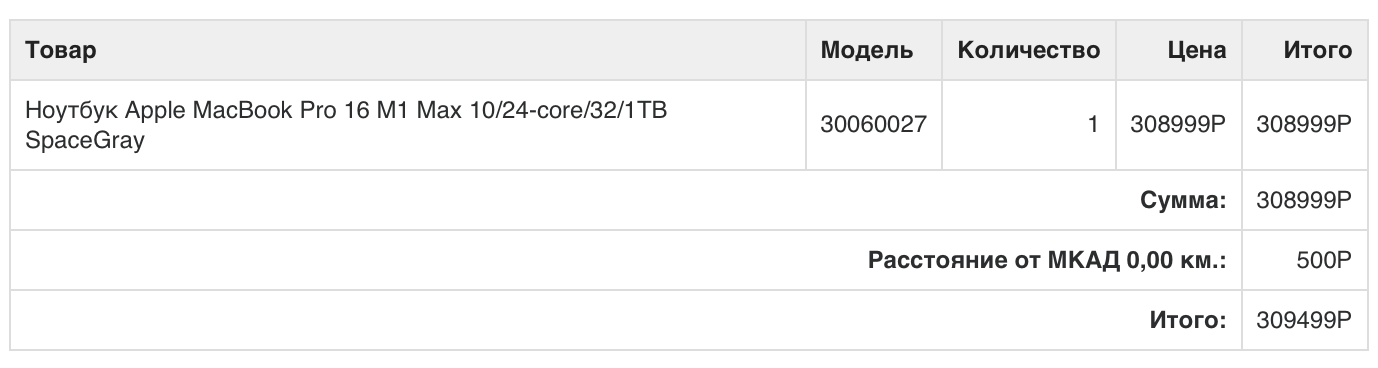
Task: Click the bold Итого label in last row
Action: pyautogui.click(x=1187, y=321)
